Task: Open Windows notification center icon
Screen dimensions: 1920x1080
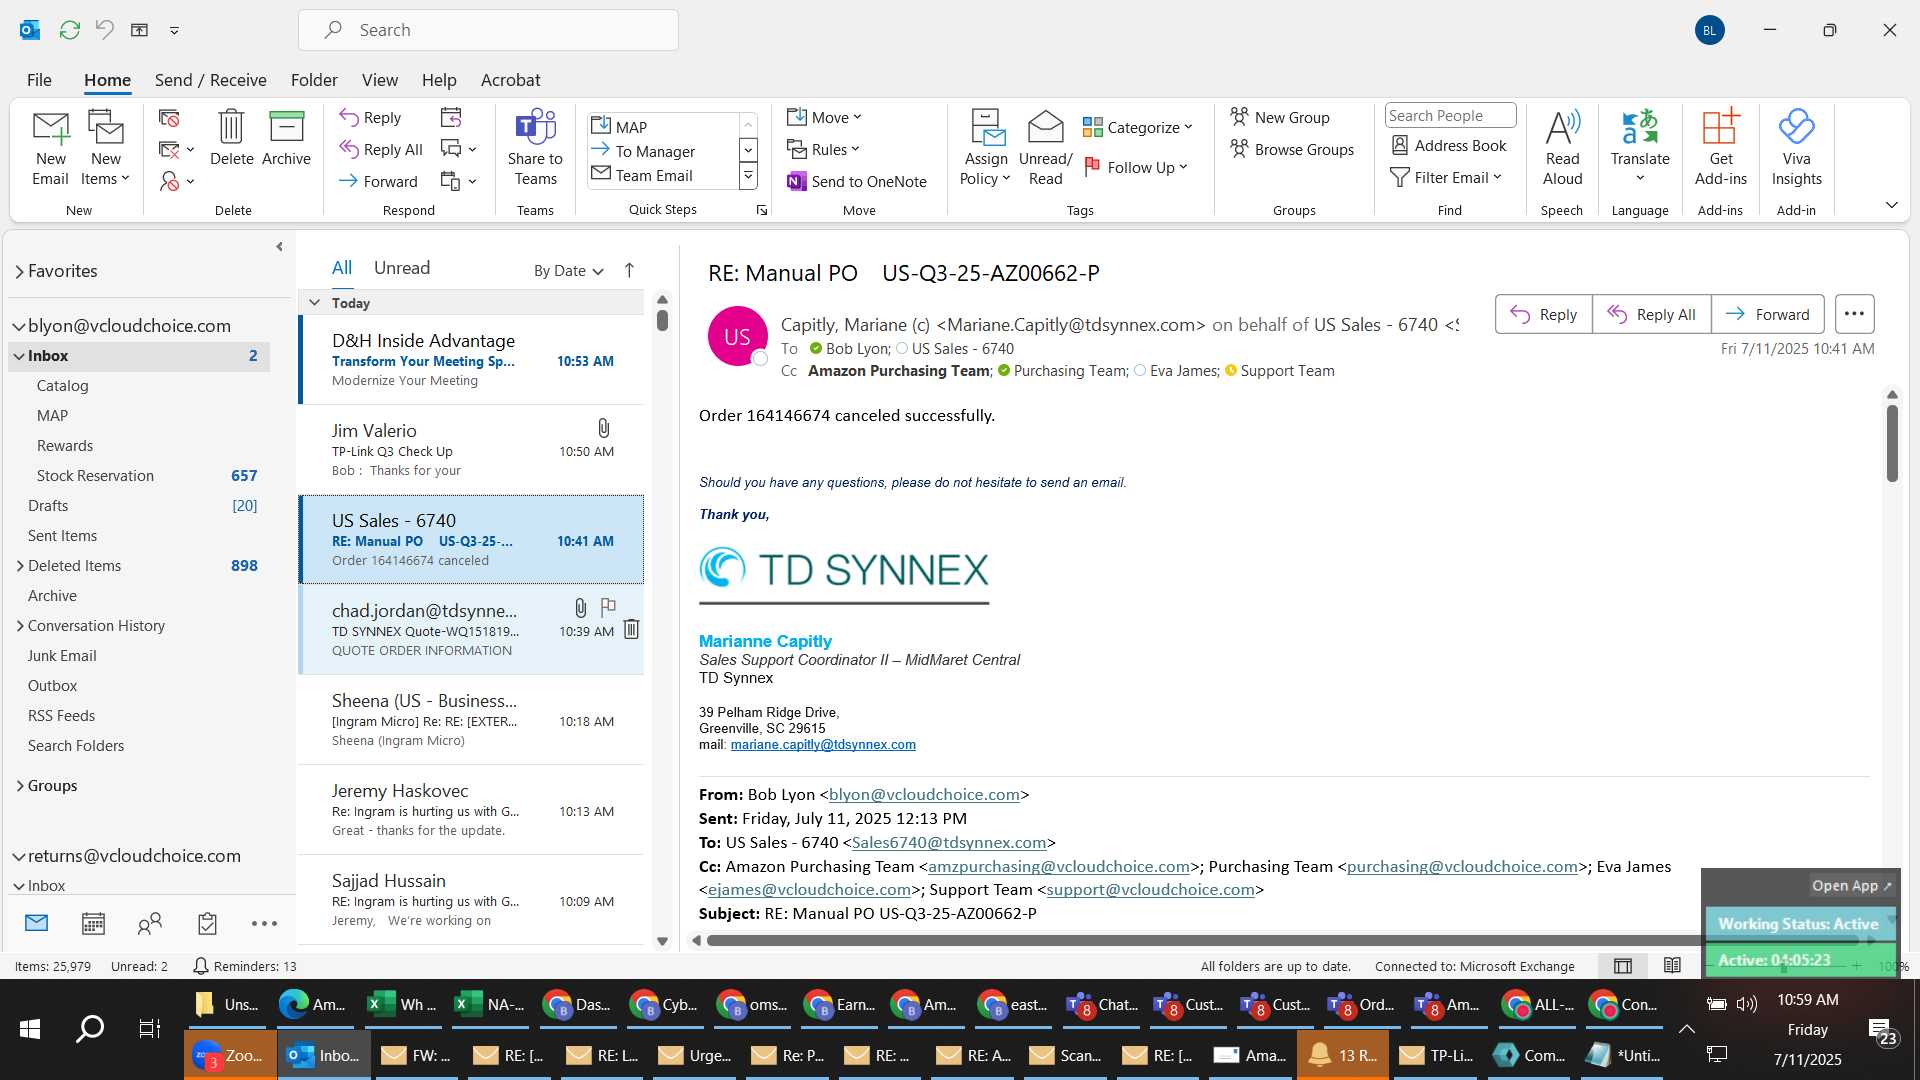Action: (1882, 1031)
